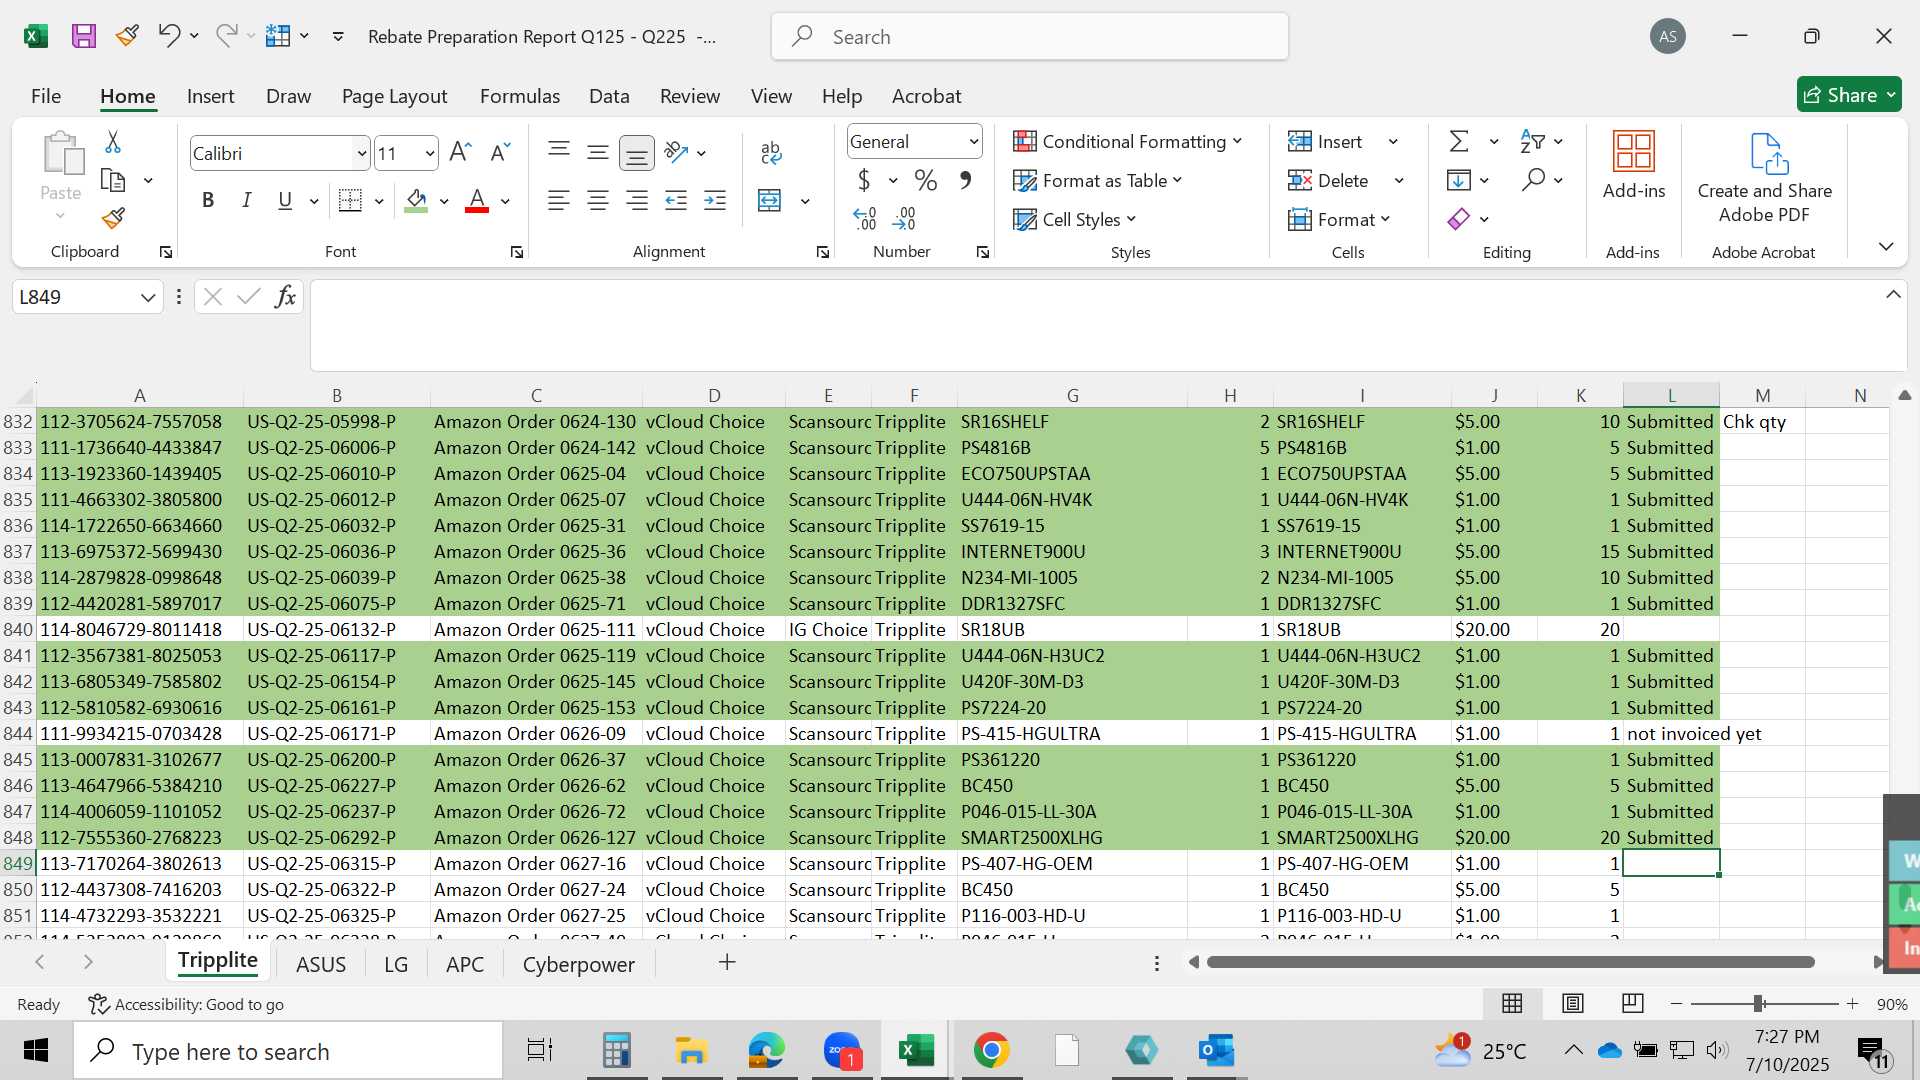Click Accessibility: Good to go status
1920x1080 pixels.
[186, 1004]
